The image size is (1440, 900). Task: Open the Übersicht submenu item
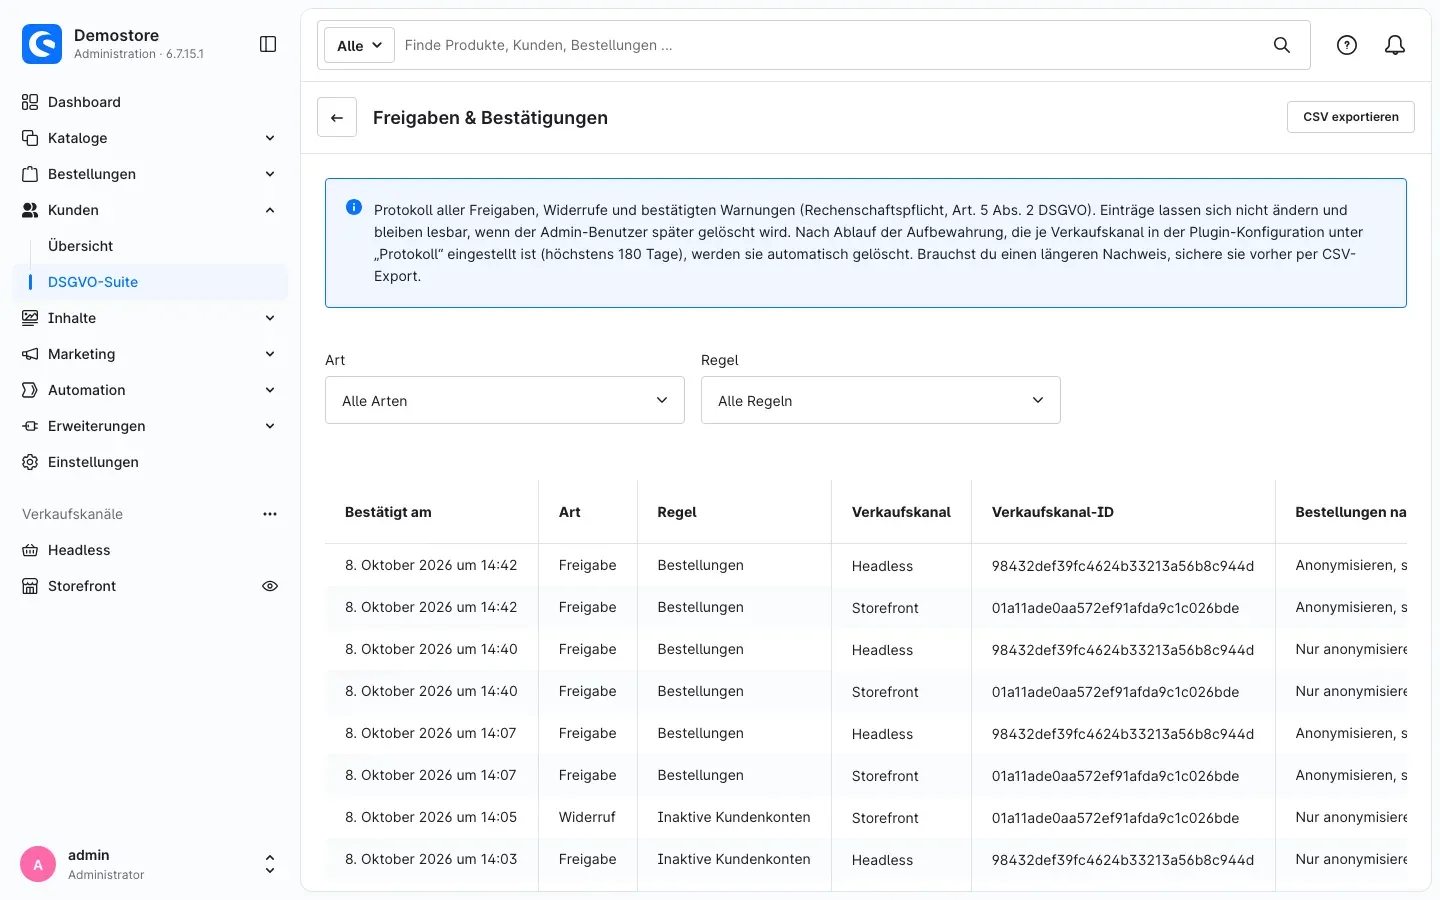click(x=81, y=246)
